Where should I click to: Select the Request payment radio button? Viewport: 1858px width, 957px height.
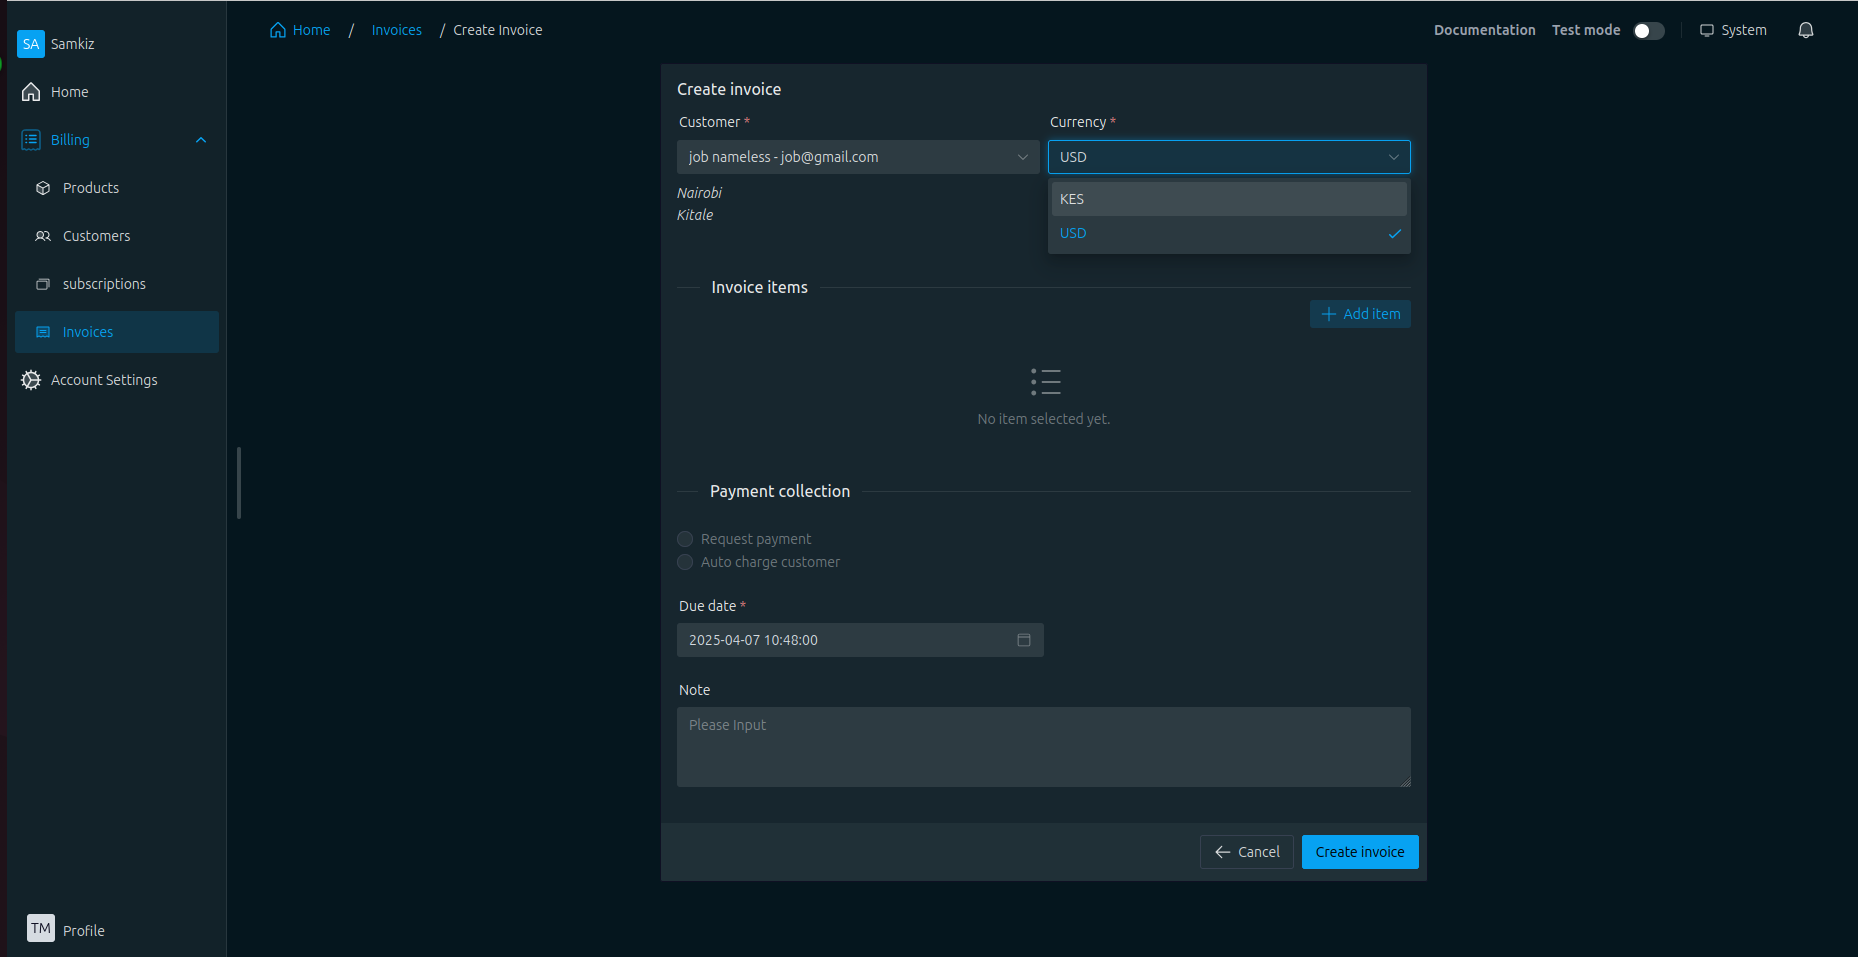coord(685,539)
